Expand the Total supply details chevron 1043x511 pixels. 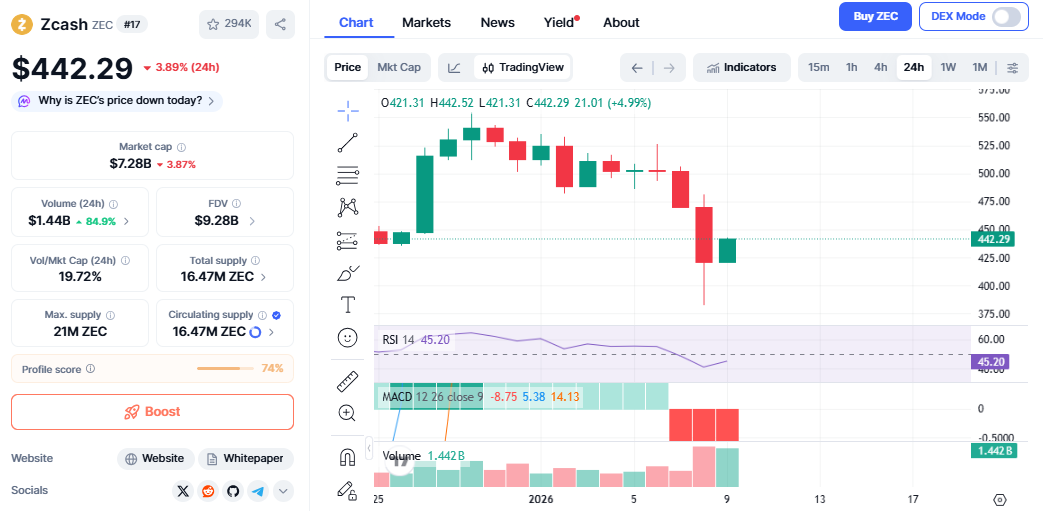click(263, 277)
